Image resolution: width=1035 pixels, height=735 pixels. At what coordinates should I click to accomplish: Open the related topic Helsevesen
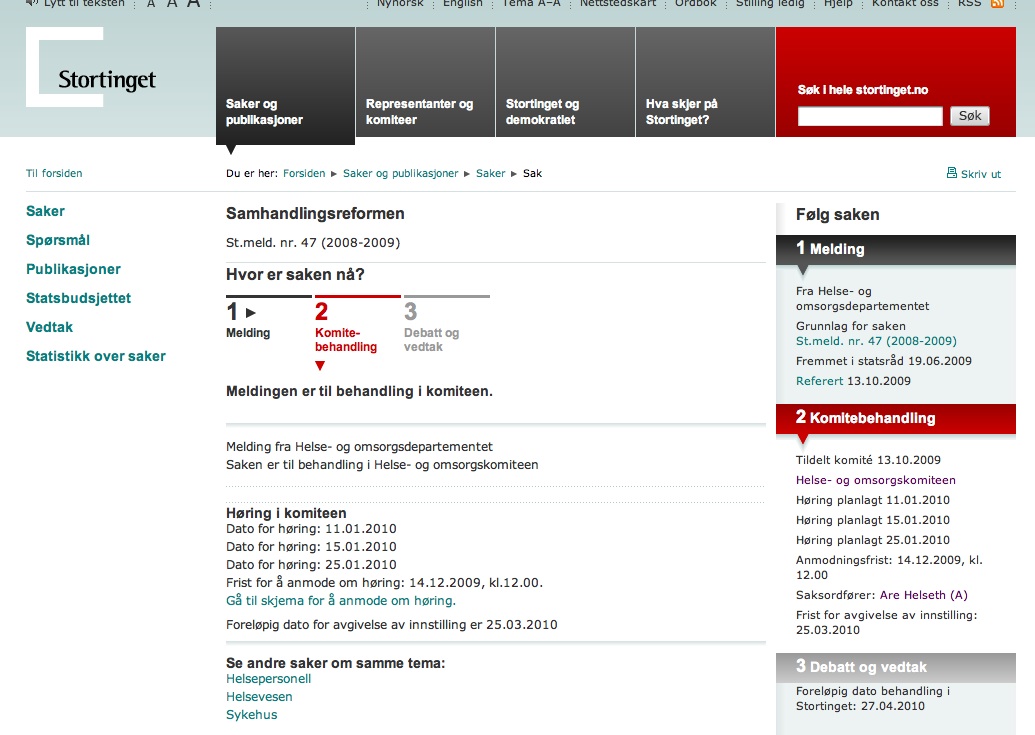coord(259,697)
